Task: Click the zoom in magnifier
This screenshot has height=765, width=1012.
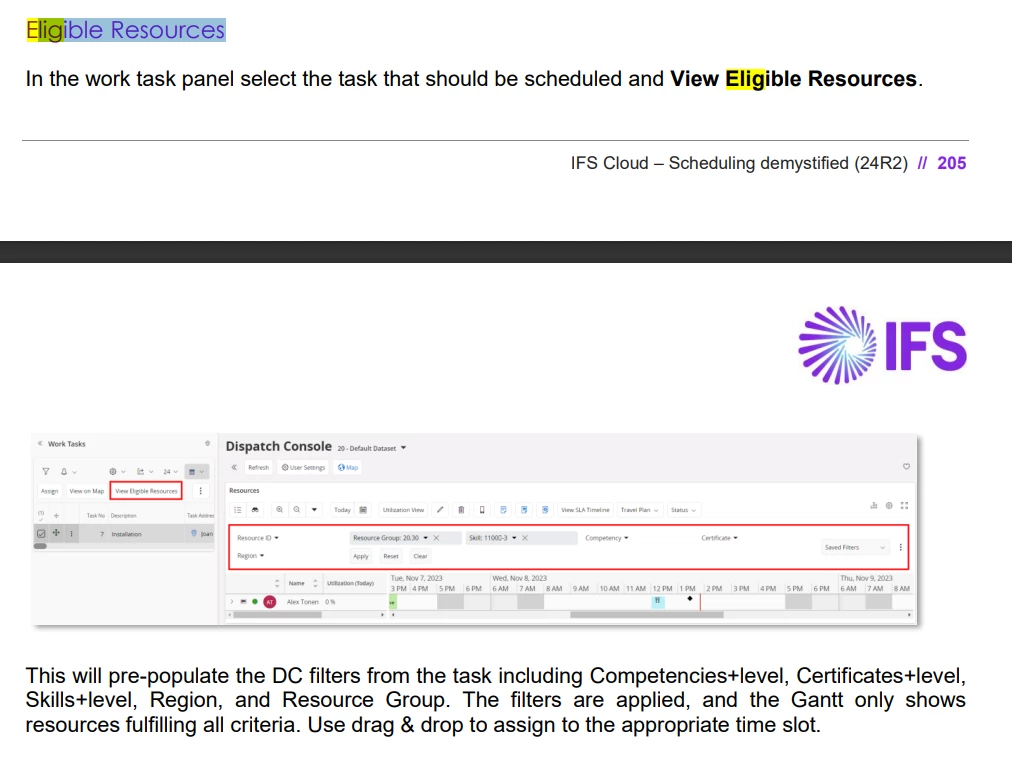Action: (279, 509)
